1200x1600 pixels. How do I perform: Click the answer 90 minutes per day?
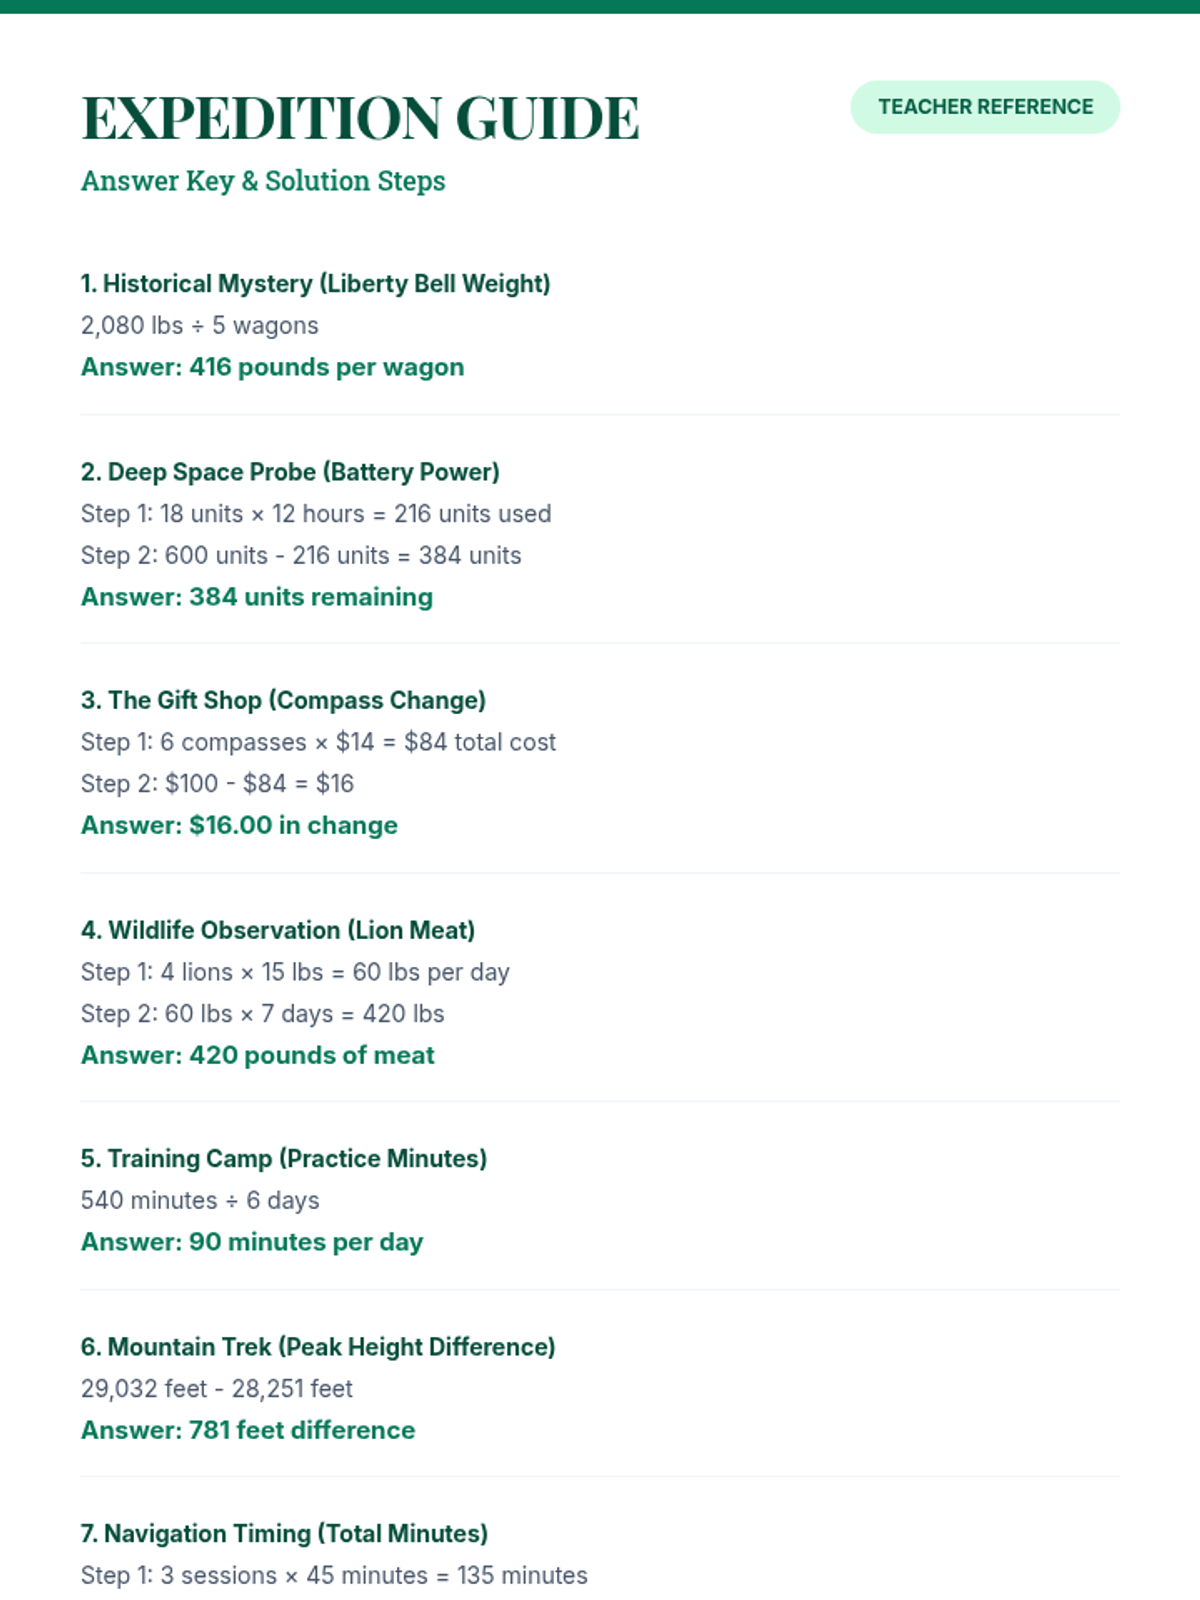[x=252, y=1242]
